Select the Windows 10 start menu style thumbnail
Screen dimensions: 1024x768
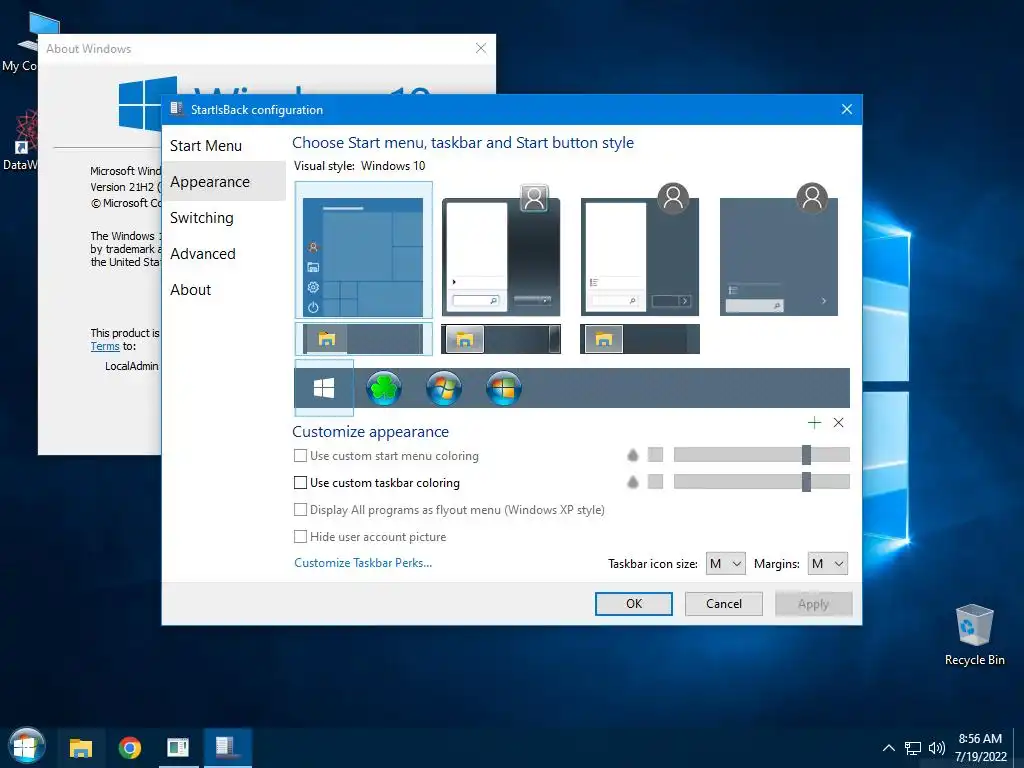click(363, 250)
